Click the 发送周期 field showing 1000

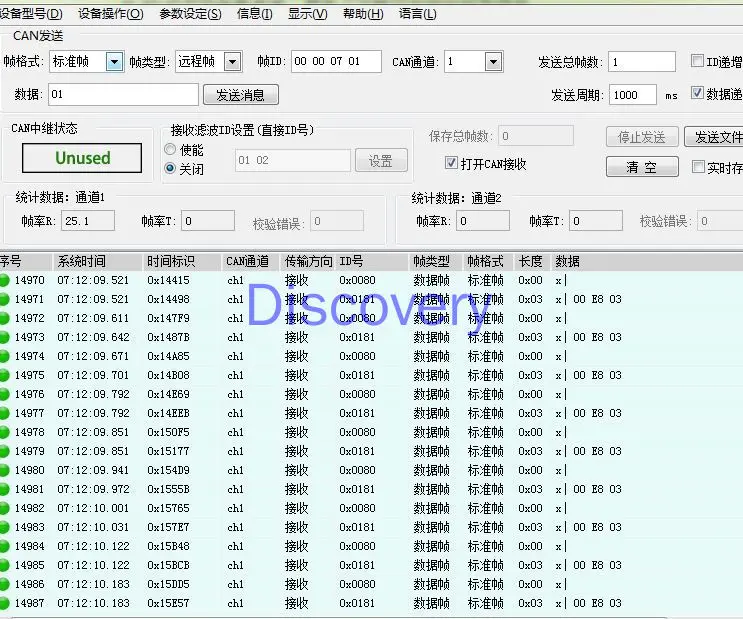pyautogui.click(x=633, y=95)
